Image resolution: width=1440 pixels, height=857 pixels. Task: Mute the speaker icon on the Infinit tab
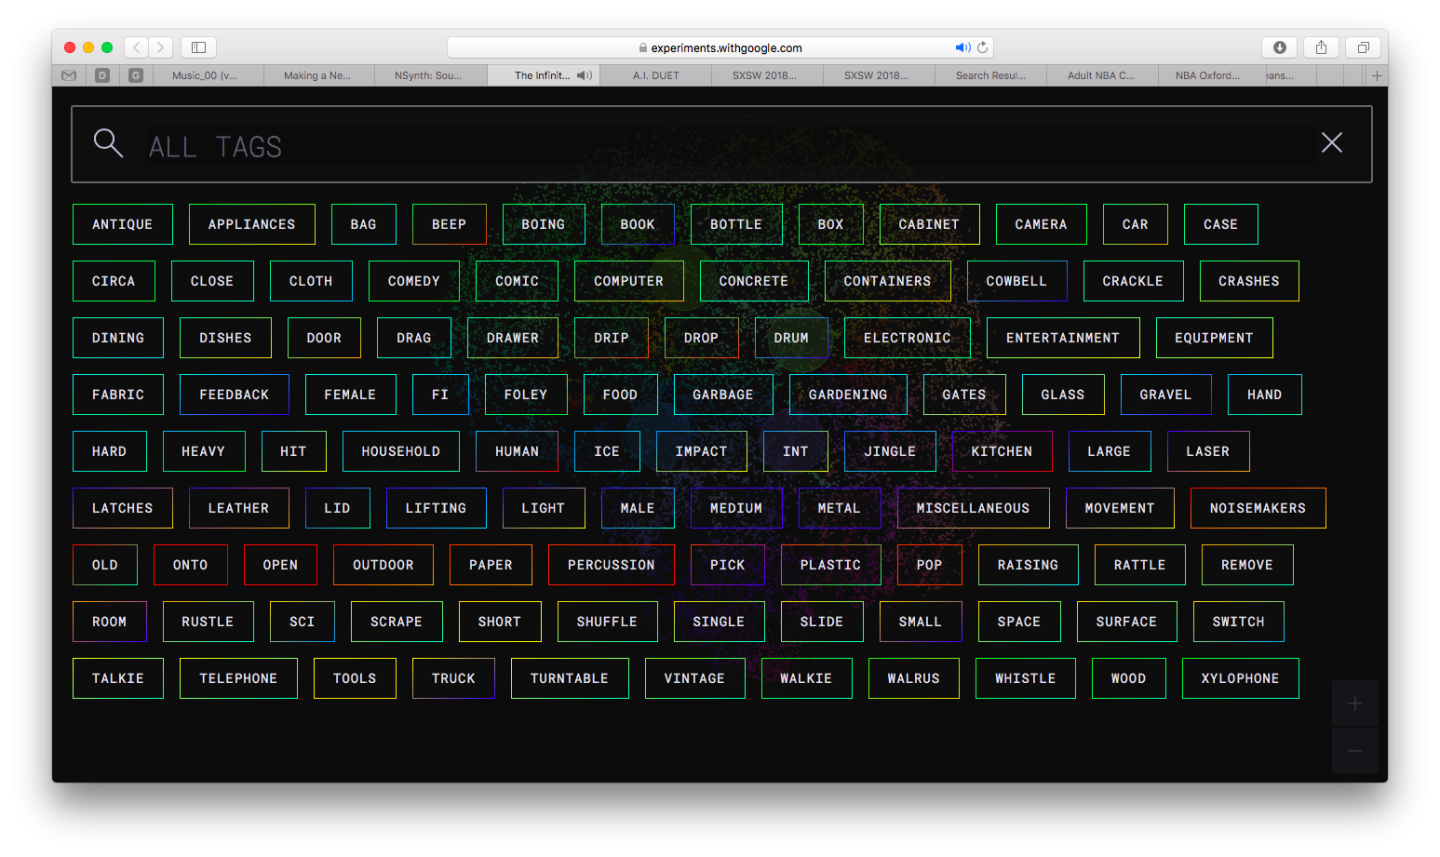[x=582, y=74]
